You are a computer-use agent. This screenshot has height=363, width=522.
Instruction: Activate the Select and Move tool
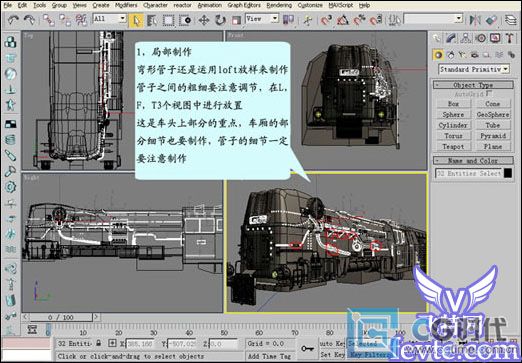coord(204,20)
